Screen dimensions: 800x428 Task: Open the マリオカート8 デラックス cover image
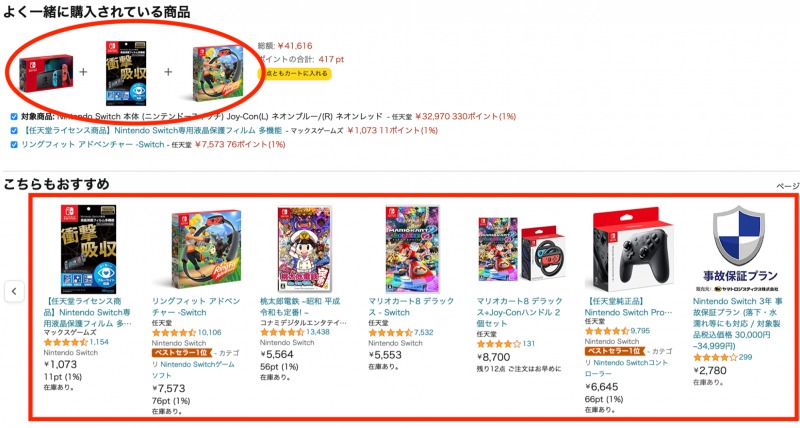412,249
